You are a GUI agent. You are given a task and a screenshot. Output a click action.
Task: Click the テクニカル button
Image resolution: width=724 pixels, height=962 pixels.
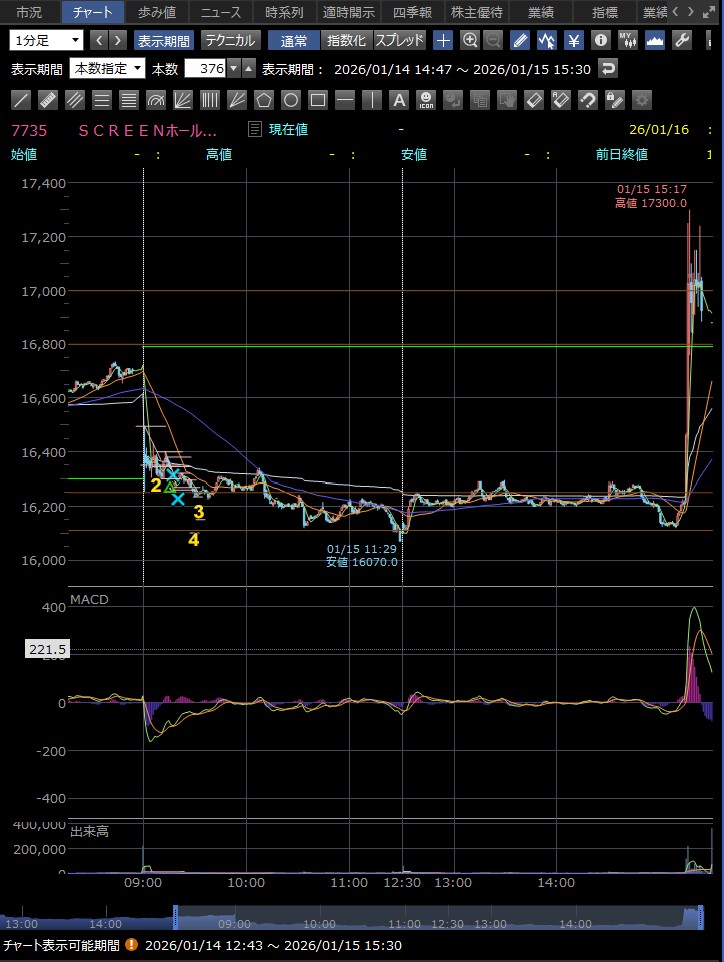click(230, 41)
